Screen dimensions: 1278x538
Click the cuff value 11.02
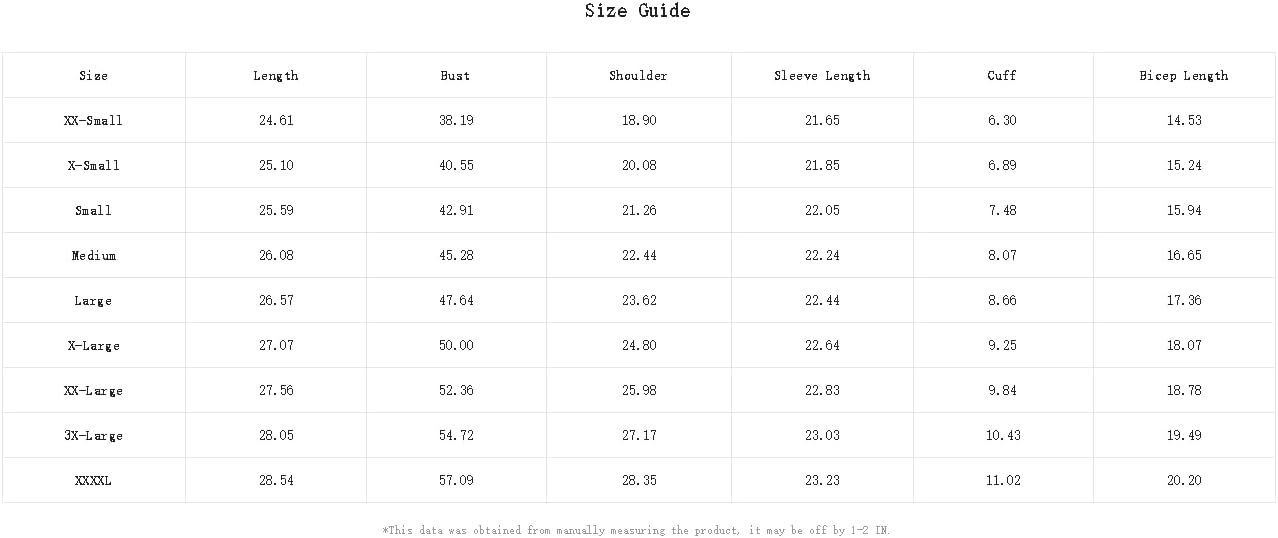(1003, 481)
